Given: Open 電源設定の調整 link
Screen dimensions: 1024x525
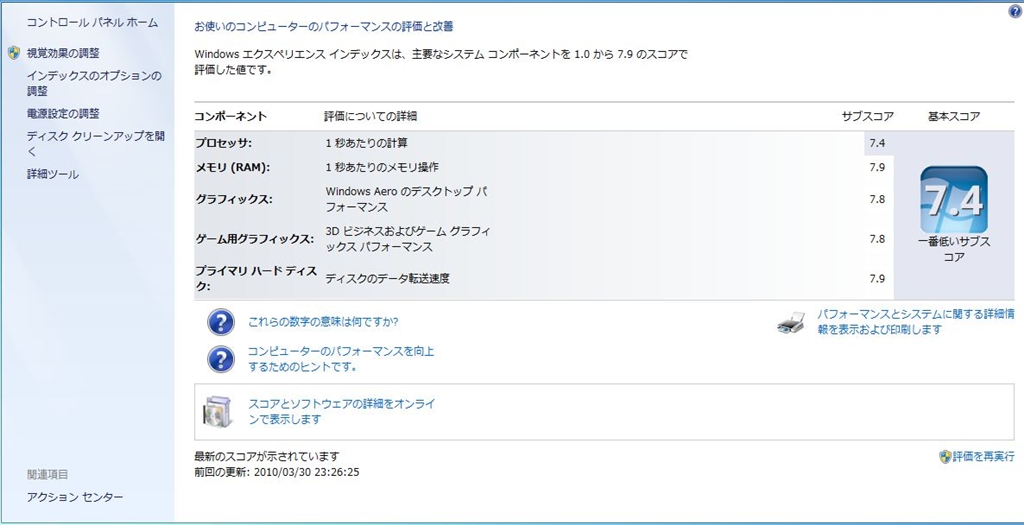Looking at the screenshot, I should tap(63, 114).
